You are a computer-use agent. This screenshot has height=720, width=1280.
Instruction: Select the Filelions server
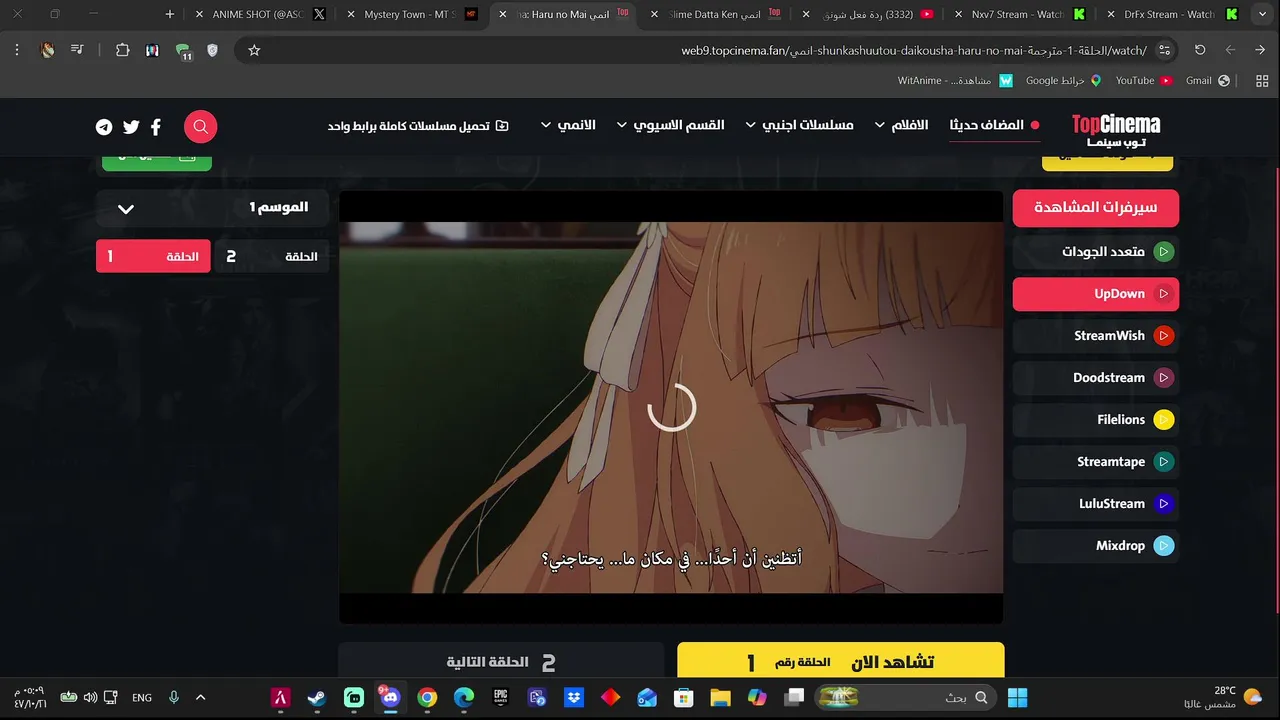coord(1096,420)
